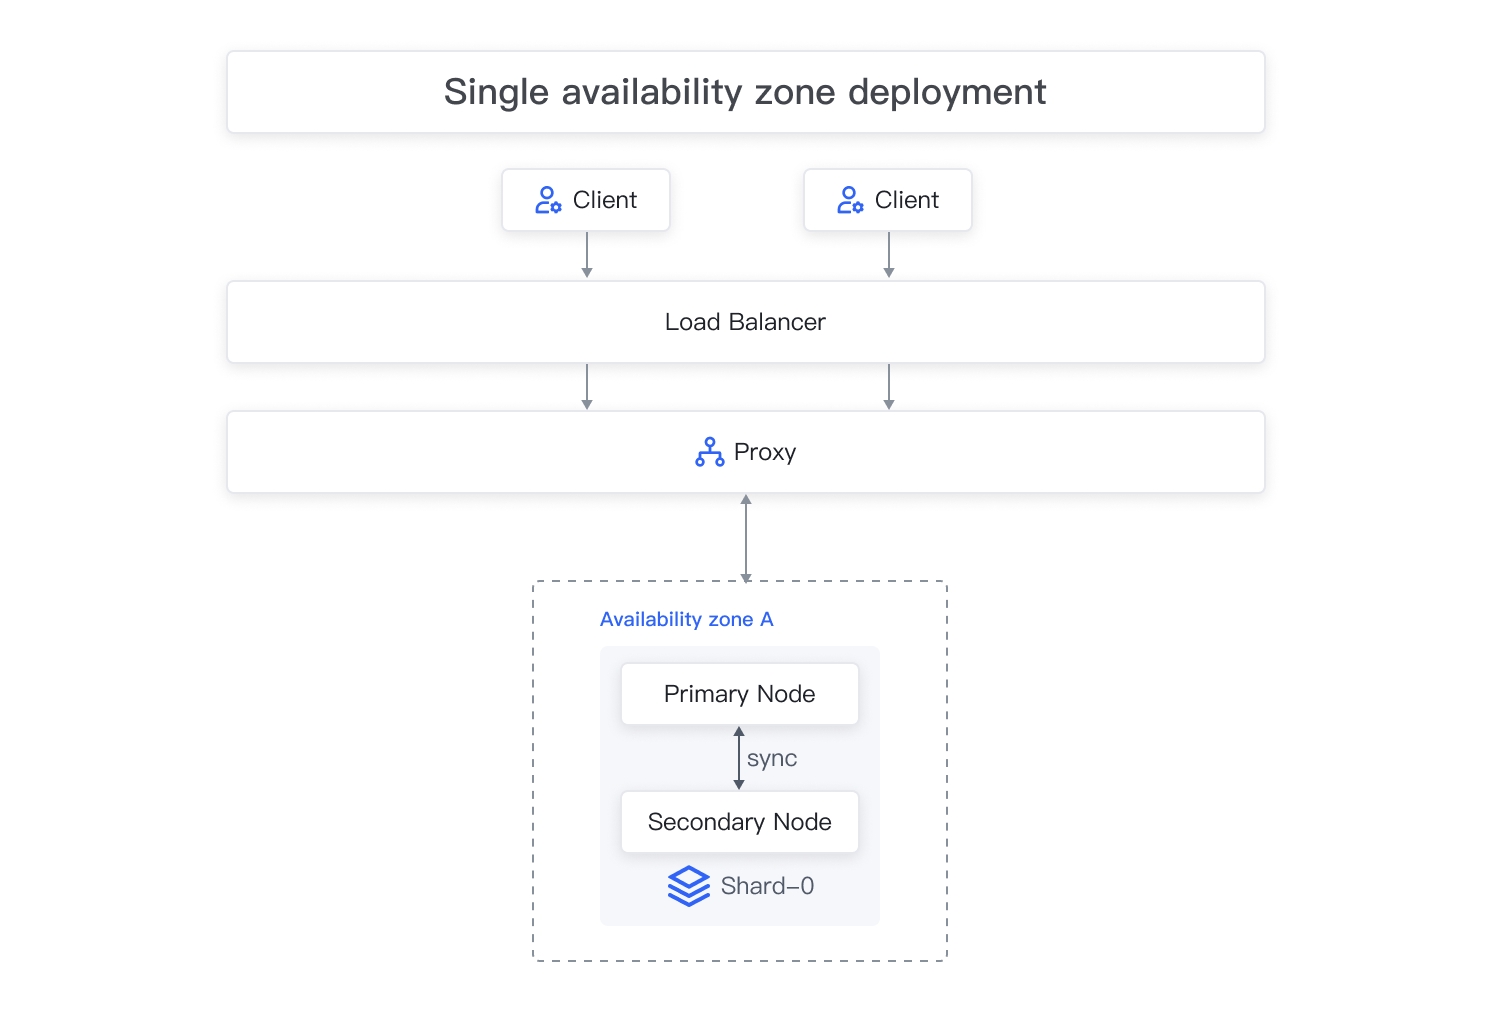Click the 'Shard-0' text
The width and height of the screenshot is (1506, 1036).
[x=767, y=886]
